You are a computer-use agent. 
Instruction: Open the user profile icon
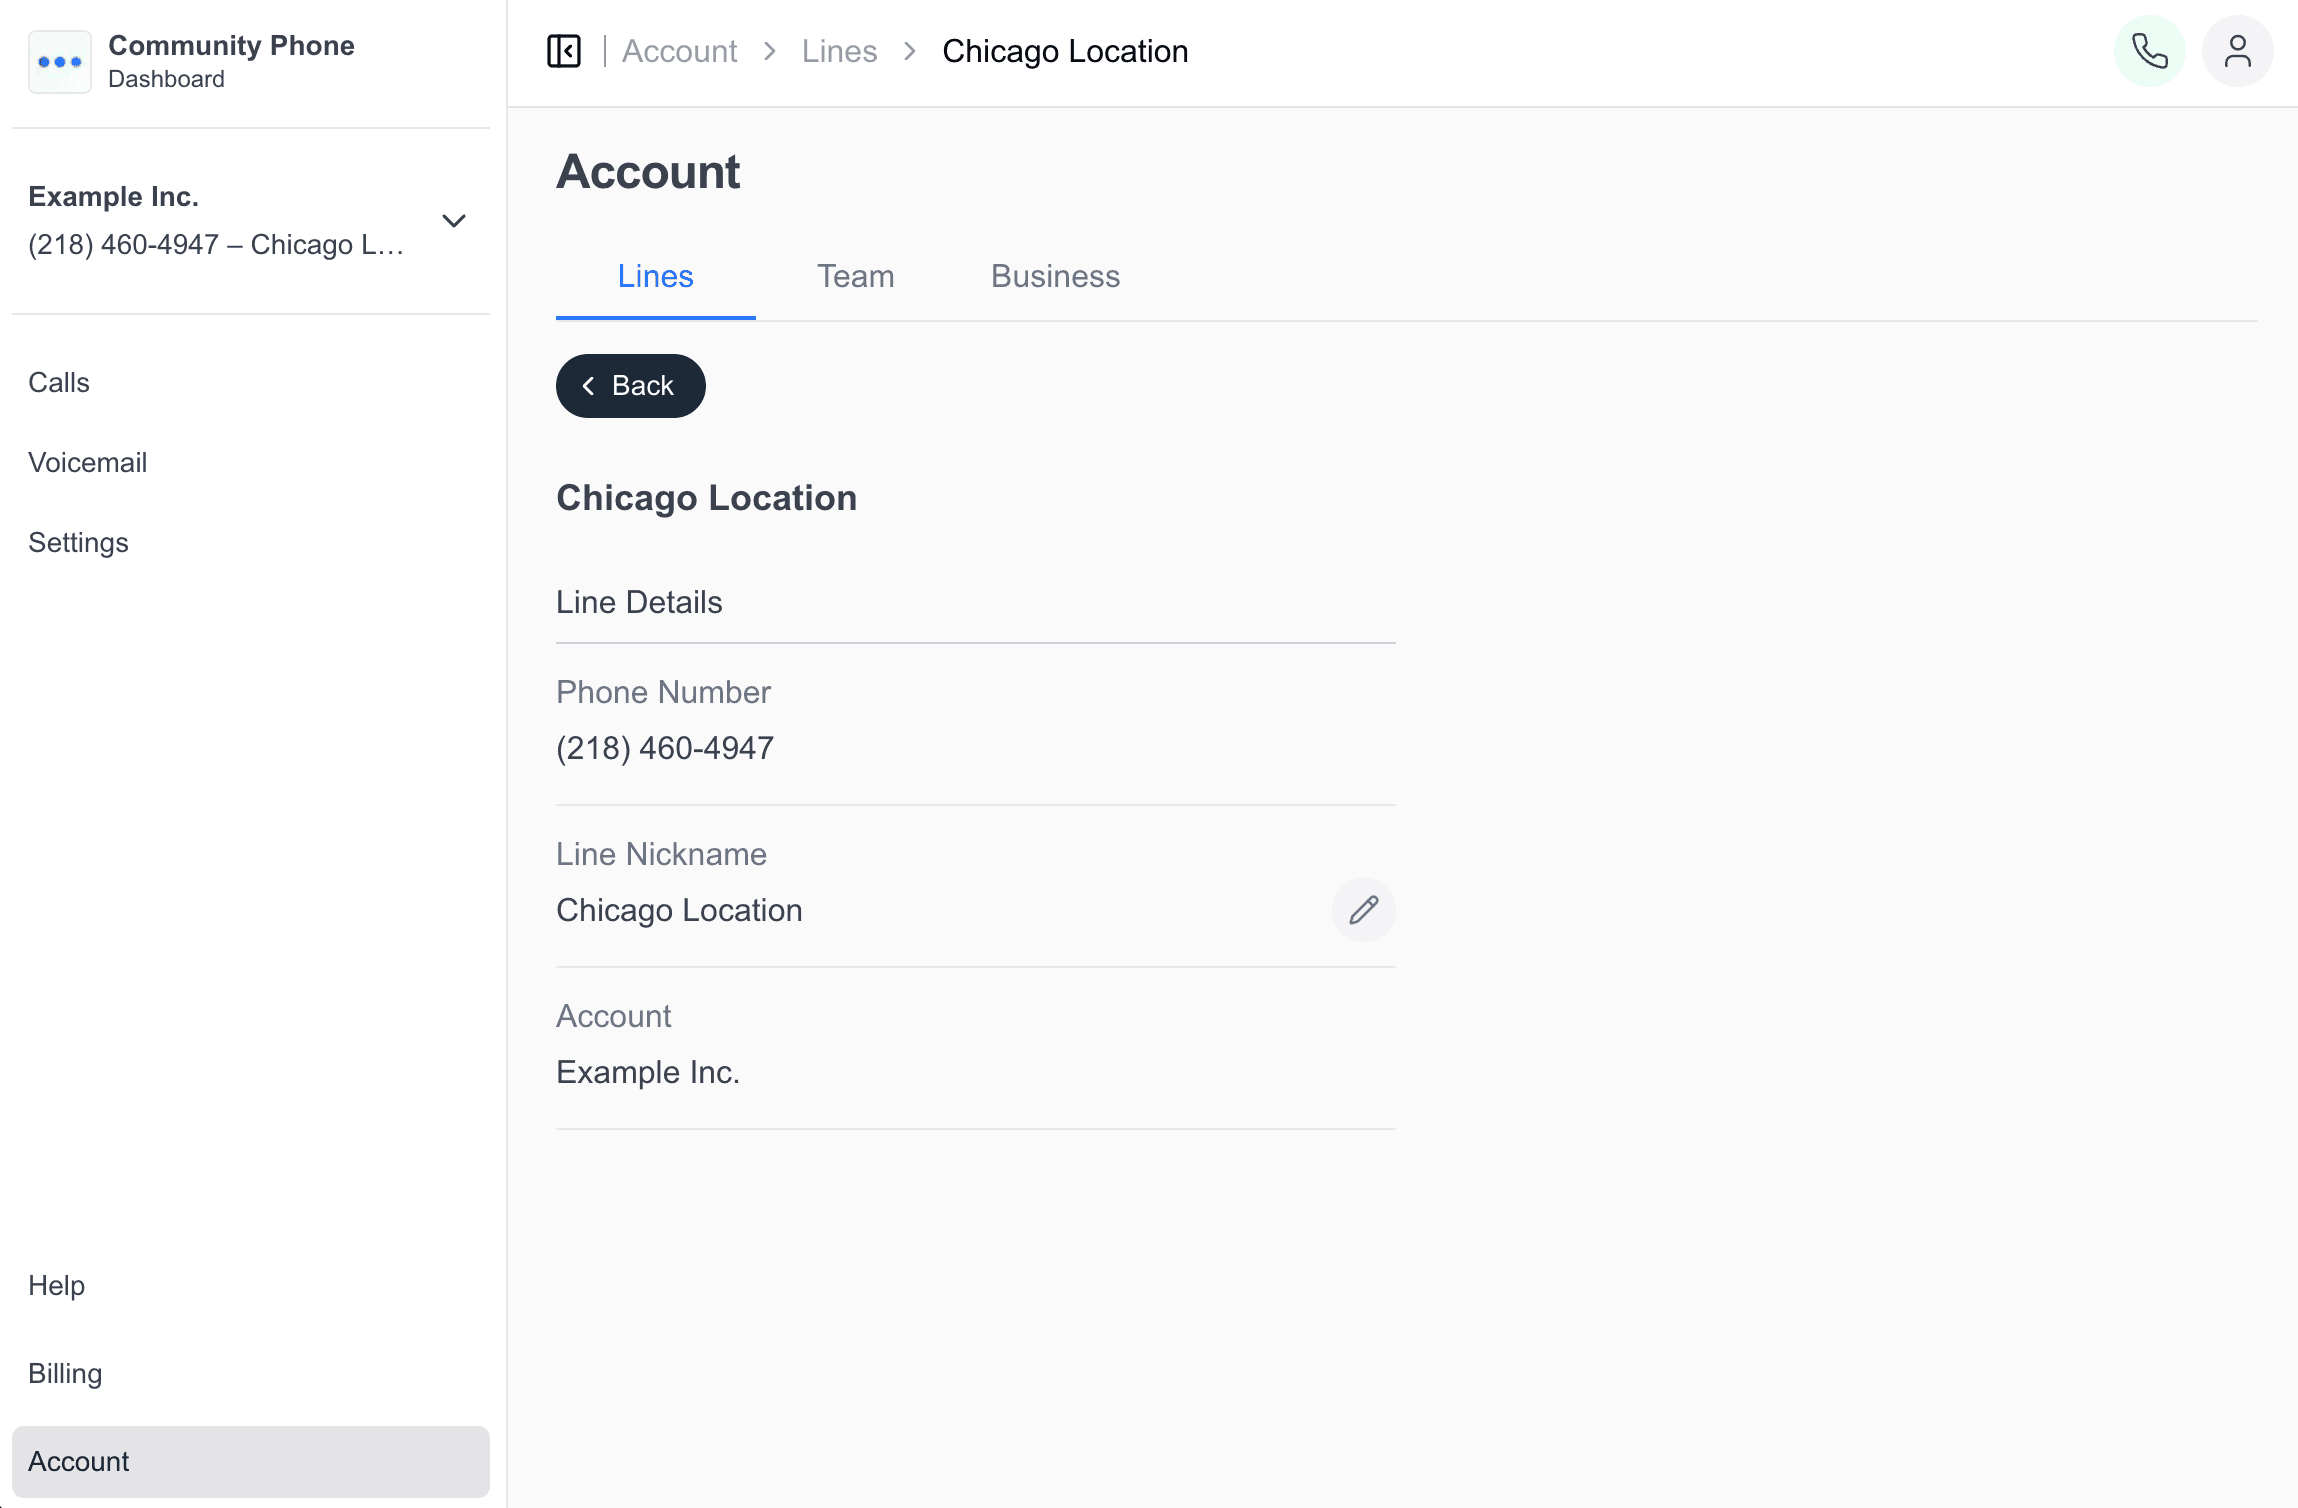[x=2237, y=51]
